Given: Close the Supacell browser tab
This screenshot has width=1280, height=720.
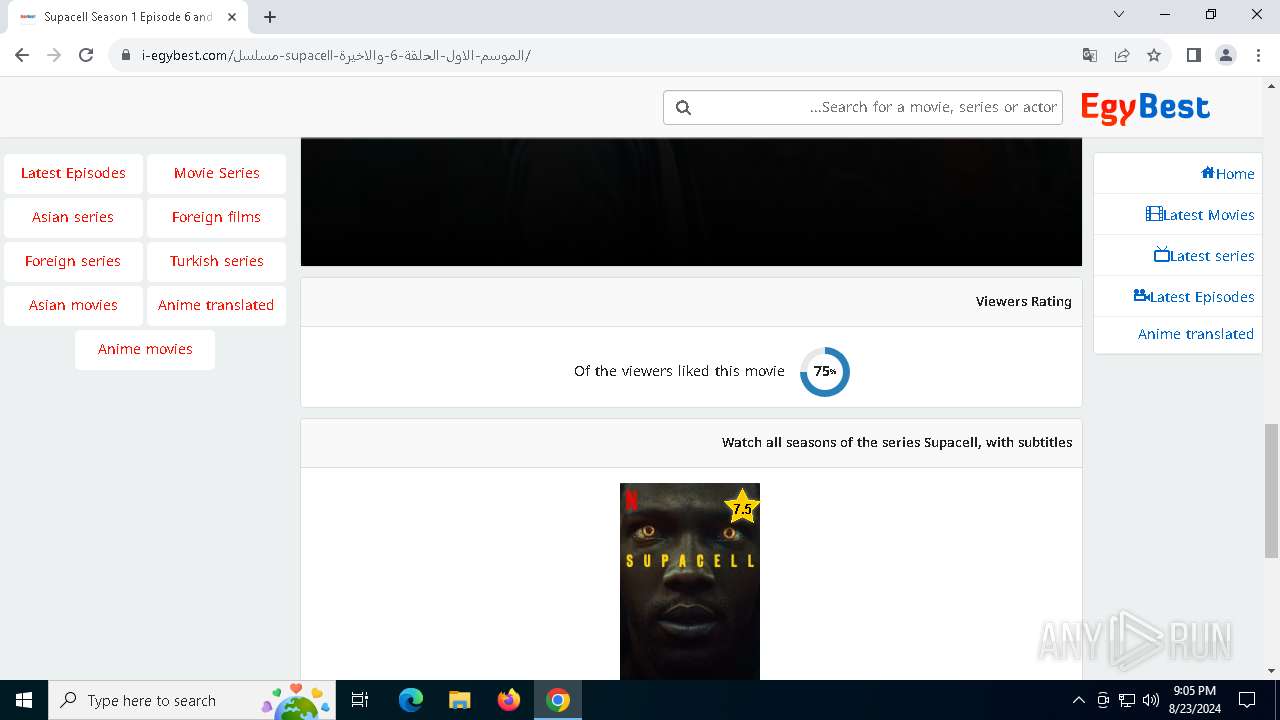Looking at the screenshot, I should tap(232, 17).
